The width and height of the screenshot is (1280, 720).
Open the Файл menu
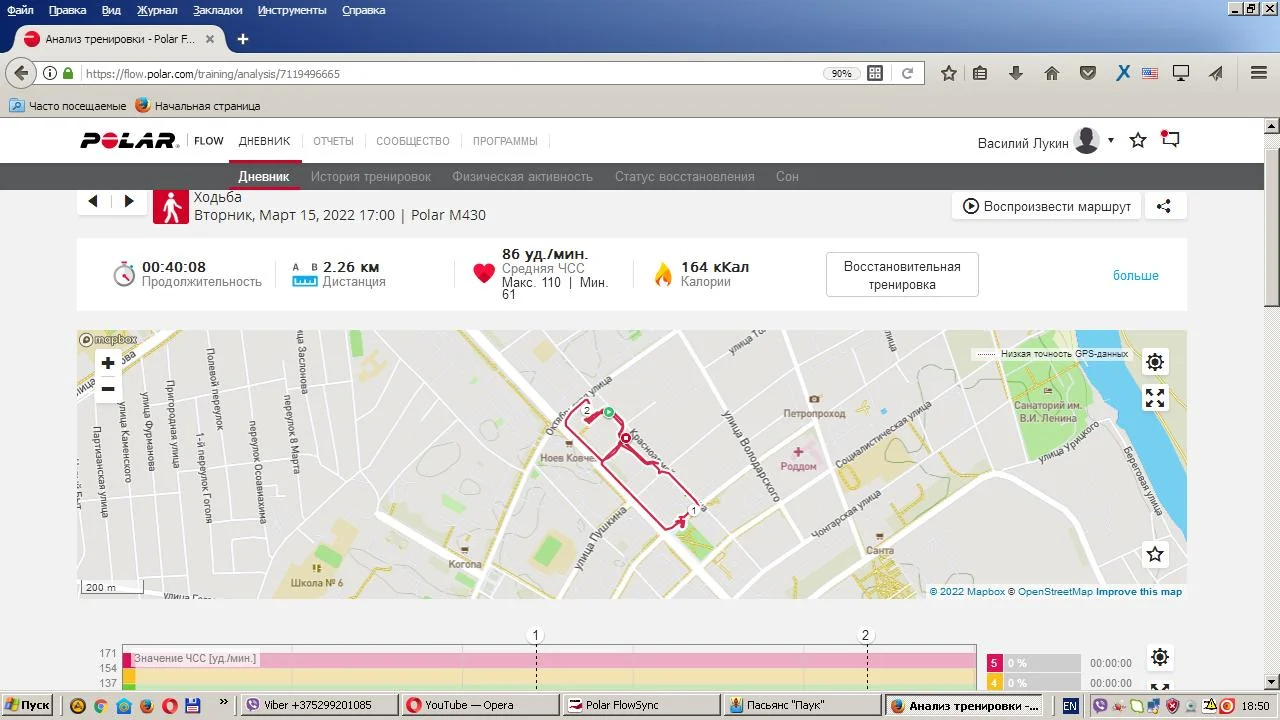tap(20, 10)
